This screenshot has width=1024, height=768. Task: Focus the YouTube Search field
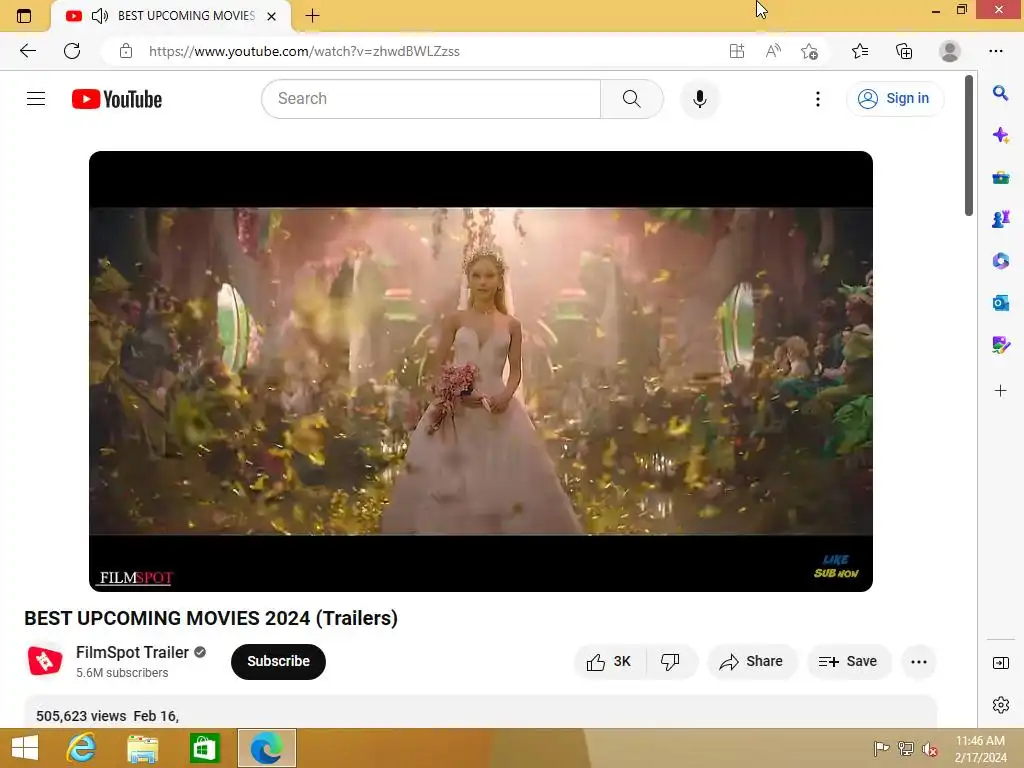[431, 99]
